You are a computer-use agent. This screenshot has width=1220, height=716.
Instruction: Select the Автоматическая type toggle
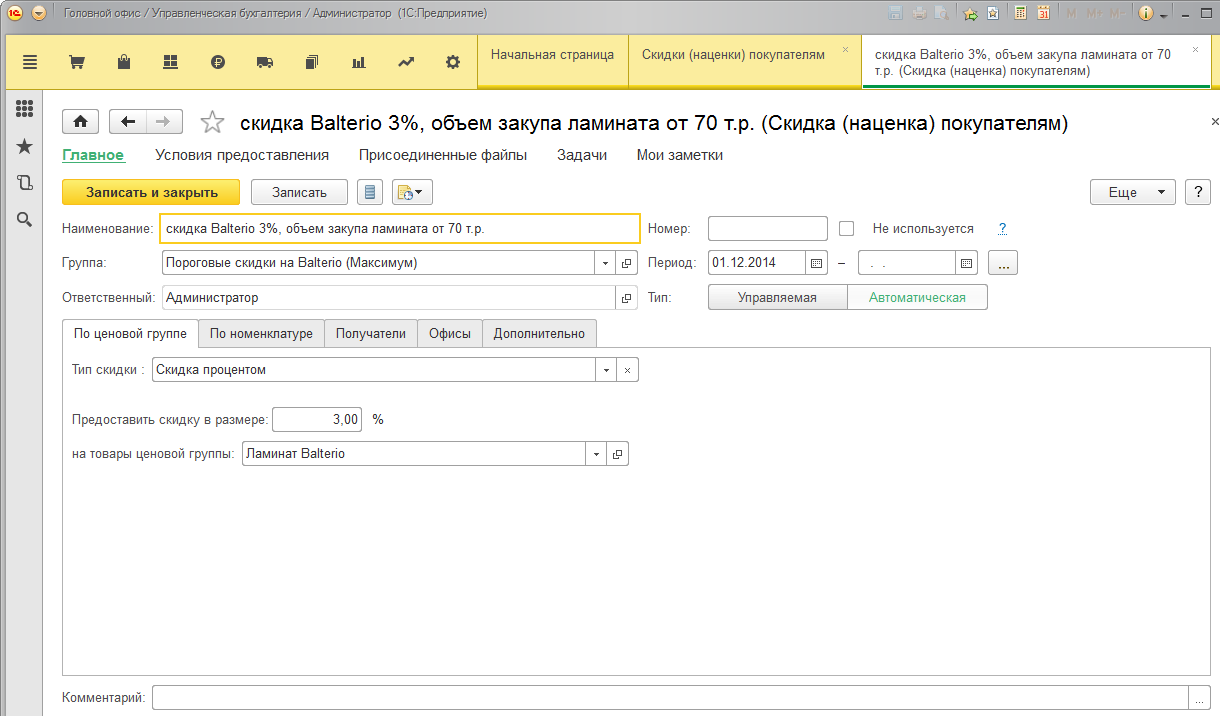click(917, 298)
